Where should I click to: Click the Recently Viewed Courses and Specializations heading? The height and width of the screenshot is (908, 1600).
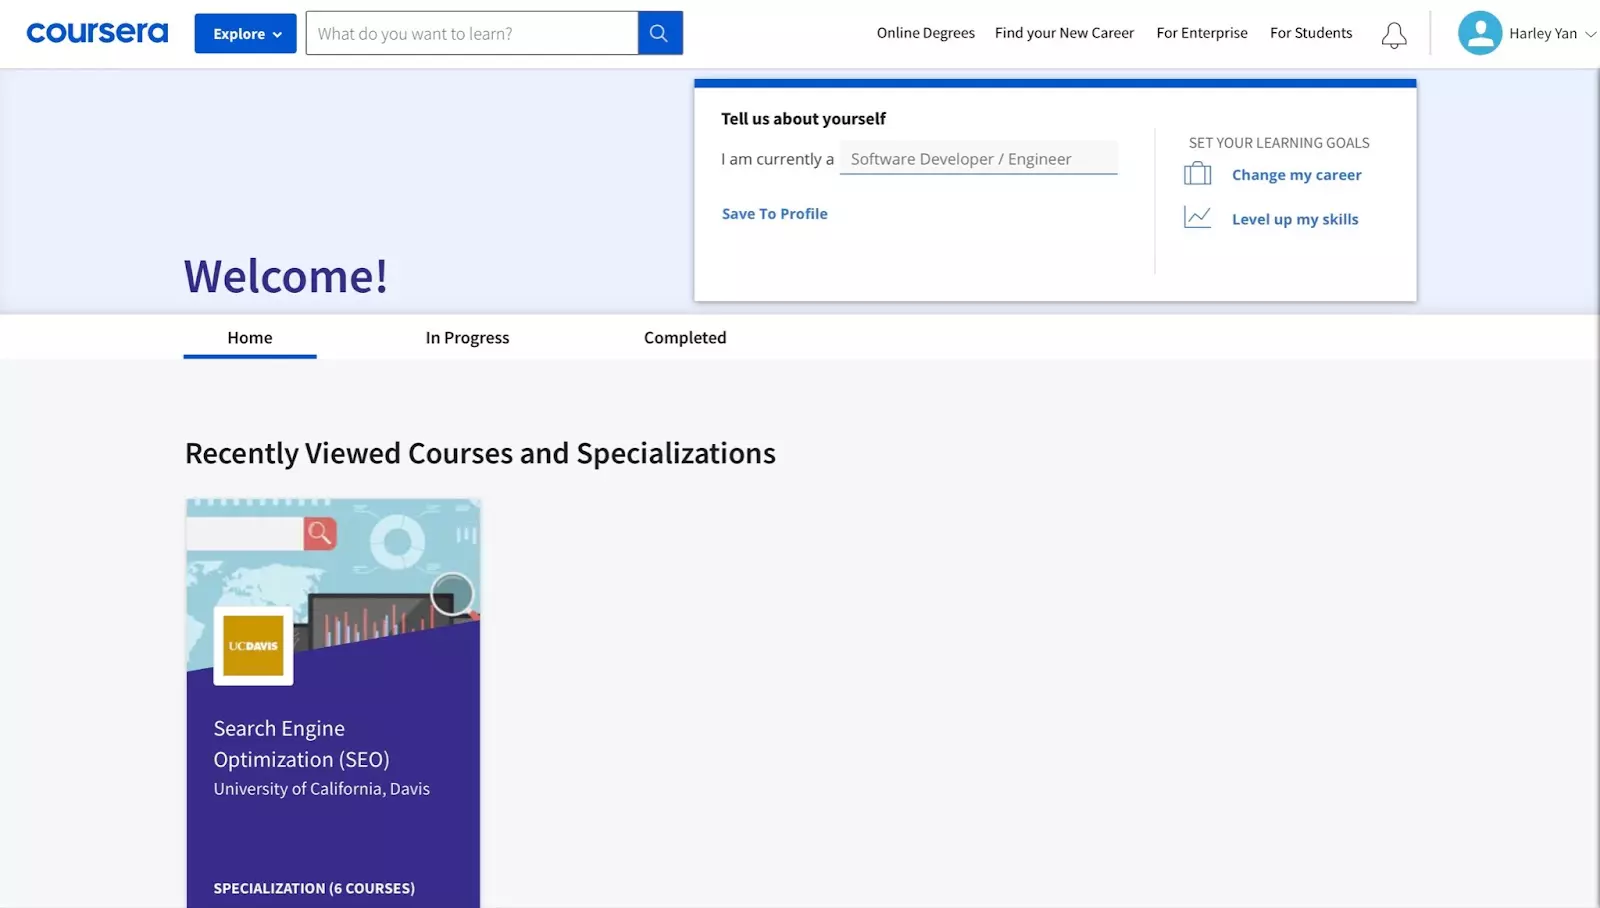point(480,454)
